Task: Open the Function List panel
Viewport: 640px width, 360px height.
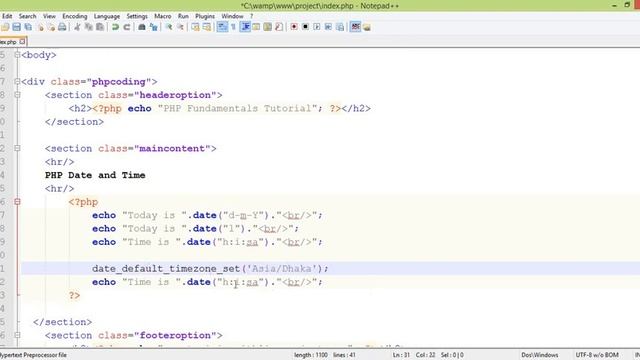Action: (x=279, y=27)
